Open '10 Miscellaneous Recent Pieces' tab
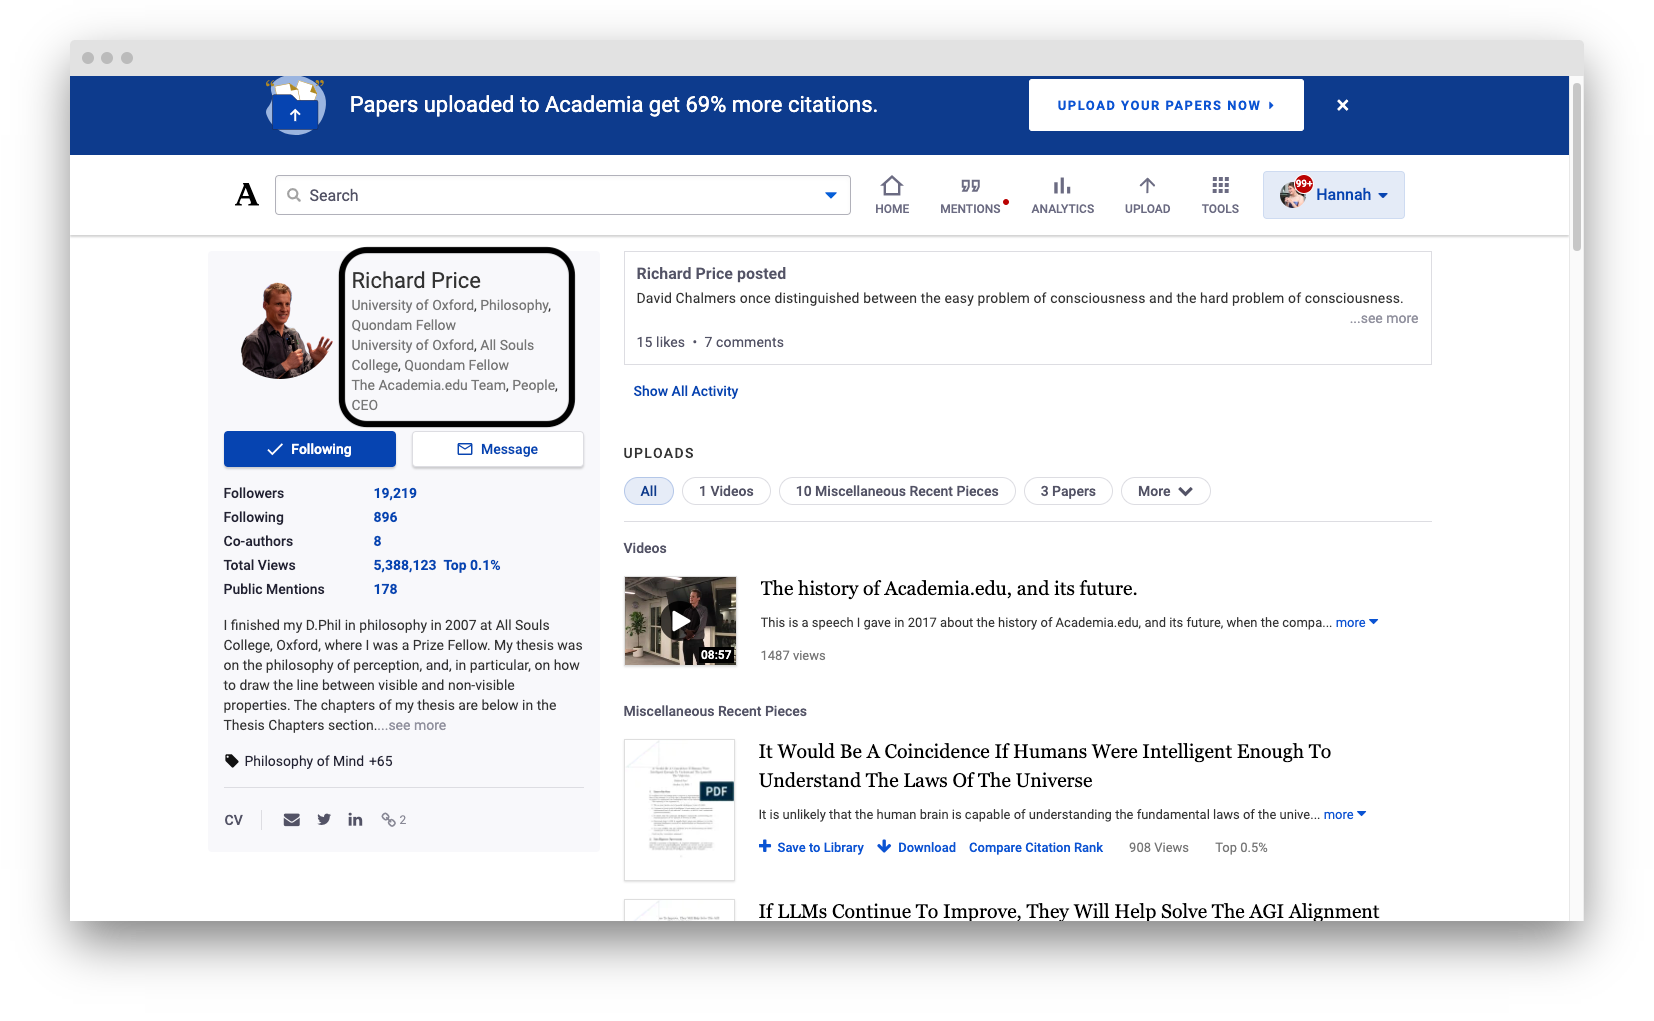 pyautogui.click(x=896, y=491)
